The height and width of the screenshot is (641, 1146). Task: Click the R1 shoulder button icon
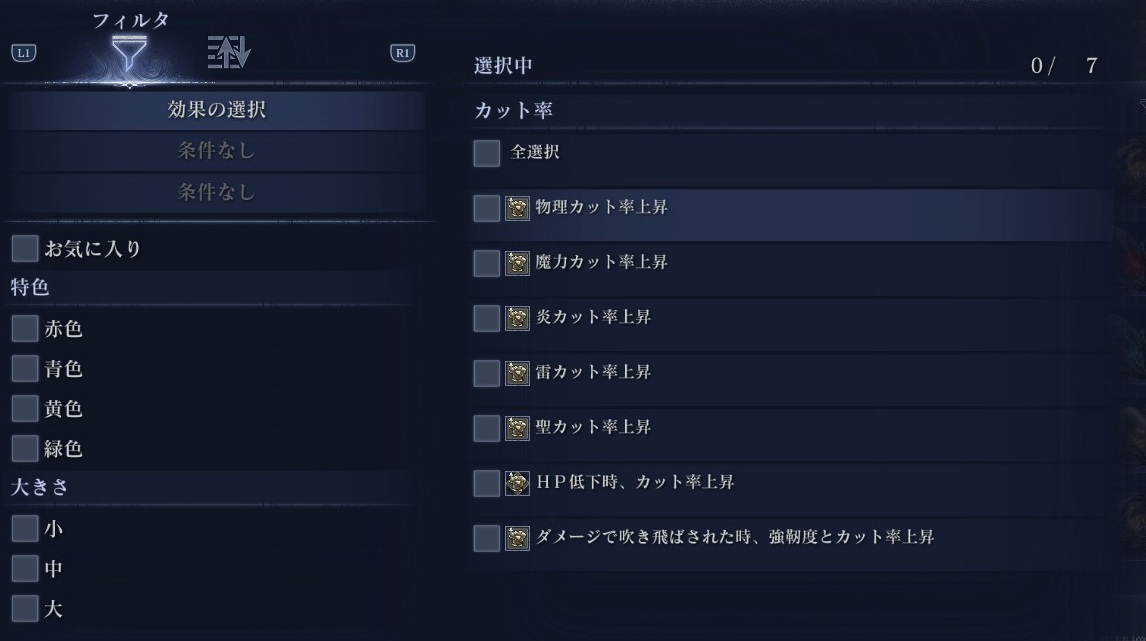tap(403, 53)
